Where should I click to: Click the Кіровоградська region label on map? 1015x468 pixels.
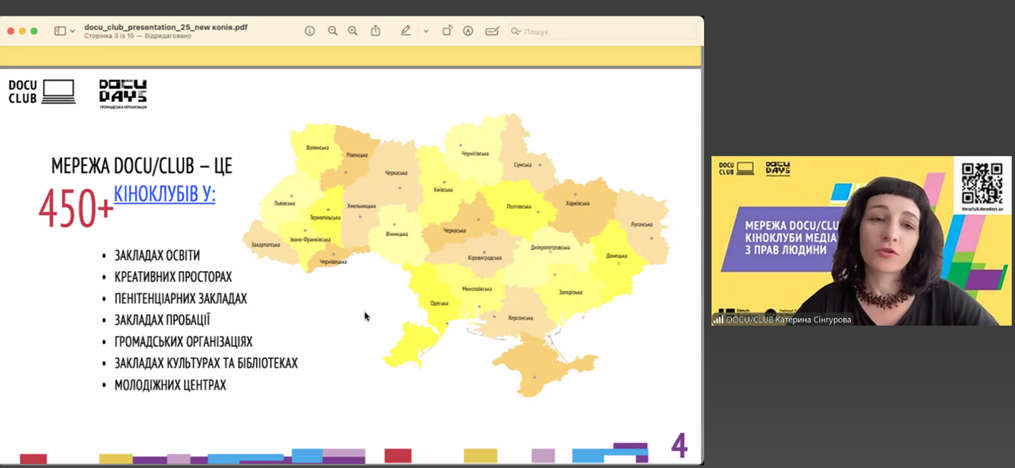pos(484,258)
